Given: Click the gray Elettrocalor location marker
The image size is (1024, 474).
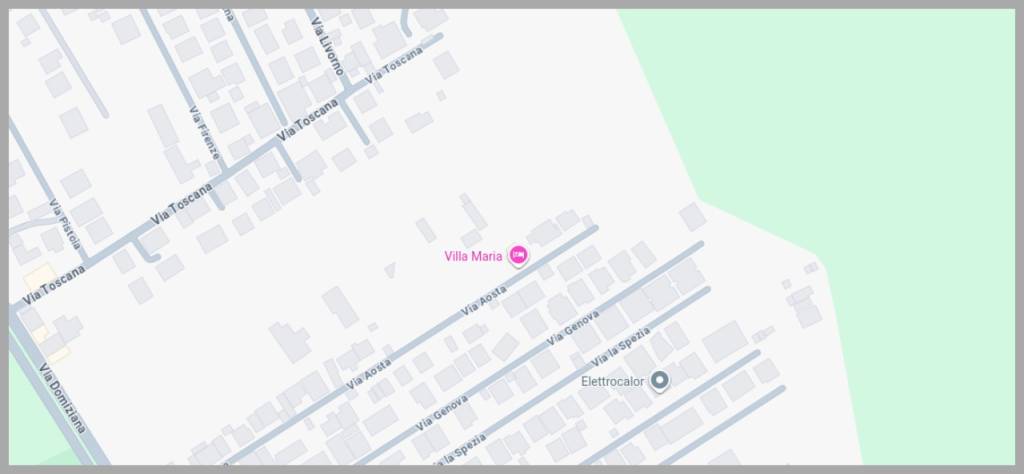Looking at the screenshot, I should click(x=660, y=381).
